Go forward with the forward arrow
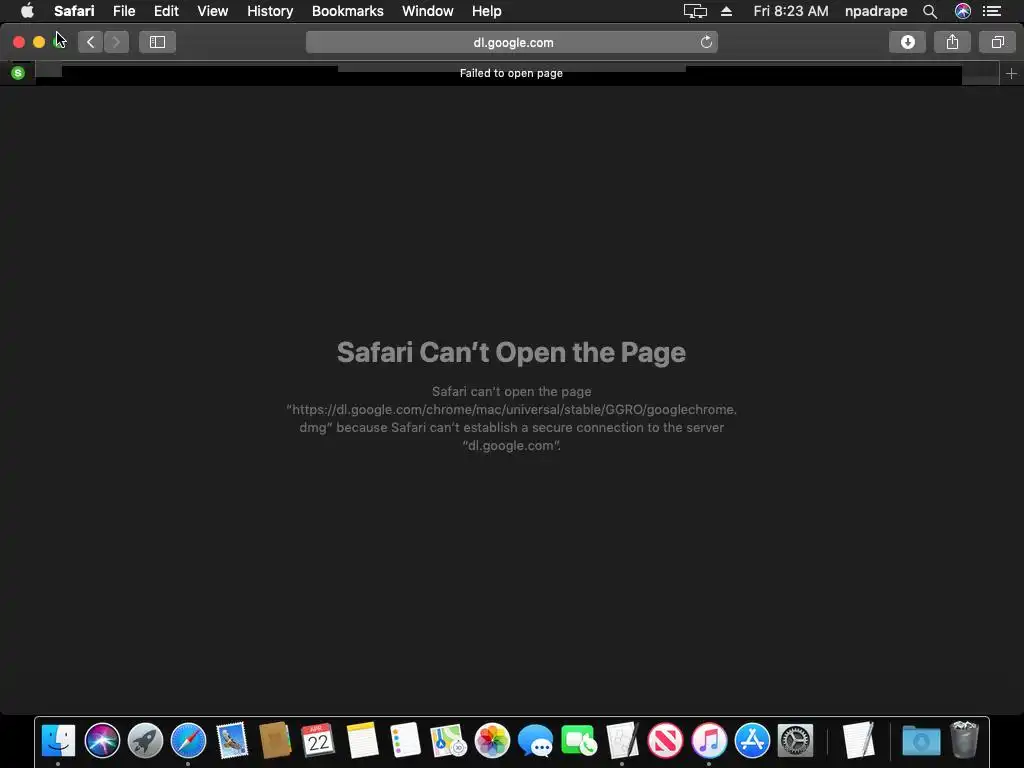1024x768 pixels. click(x=116, y=42)
